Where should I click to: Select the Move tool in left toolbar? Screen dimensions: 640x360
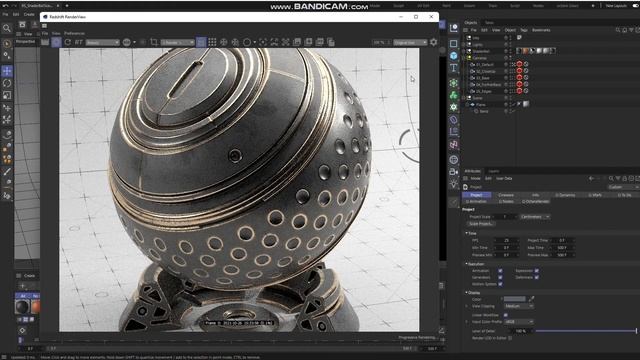point(7,71)
